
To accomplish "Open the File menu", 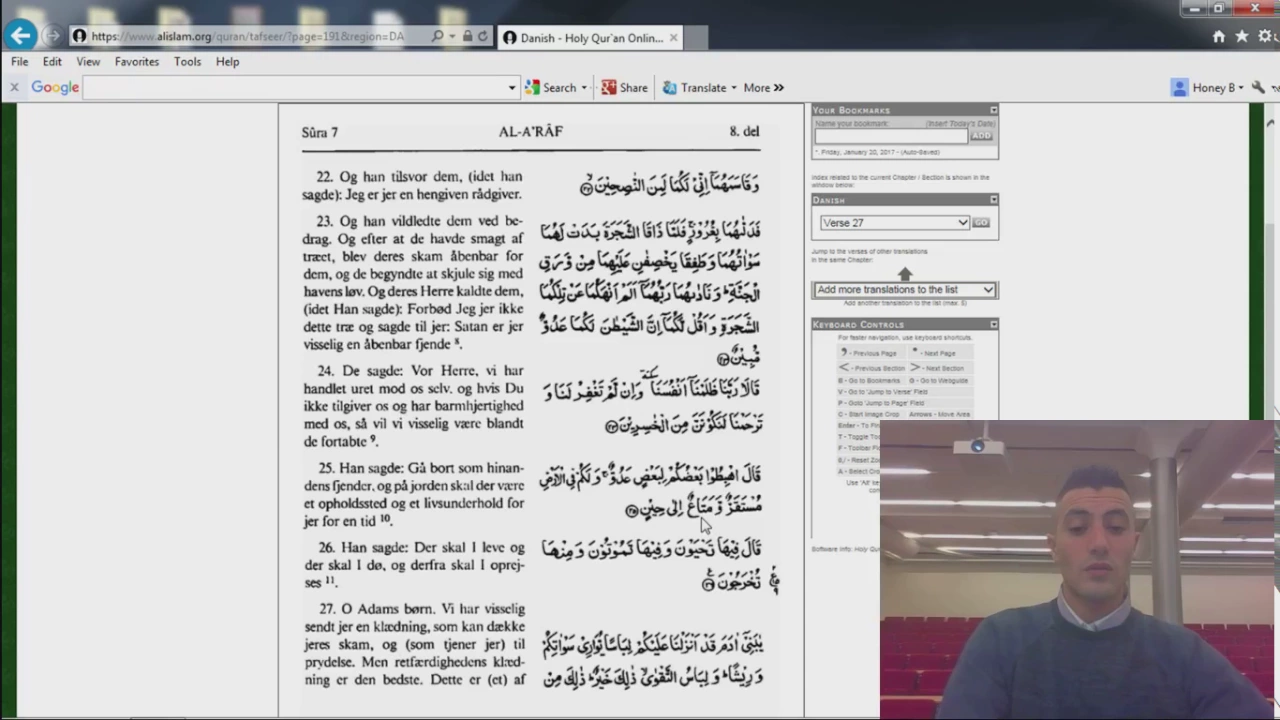I will 20,62.
